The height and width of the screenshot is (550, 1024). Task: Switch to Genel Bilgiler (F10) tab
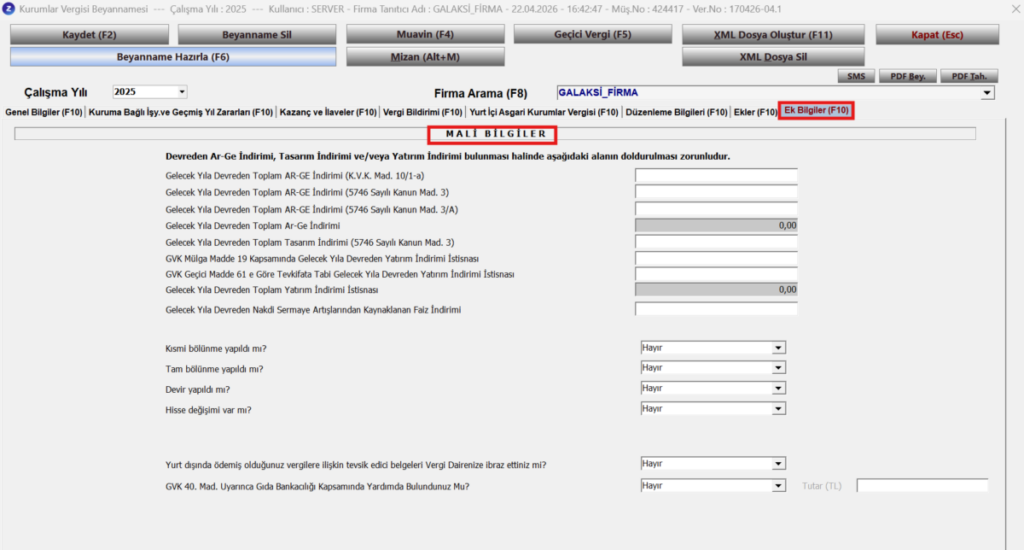click(44, 112)
